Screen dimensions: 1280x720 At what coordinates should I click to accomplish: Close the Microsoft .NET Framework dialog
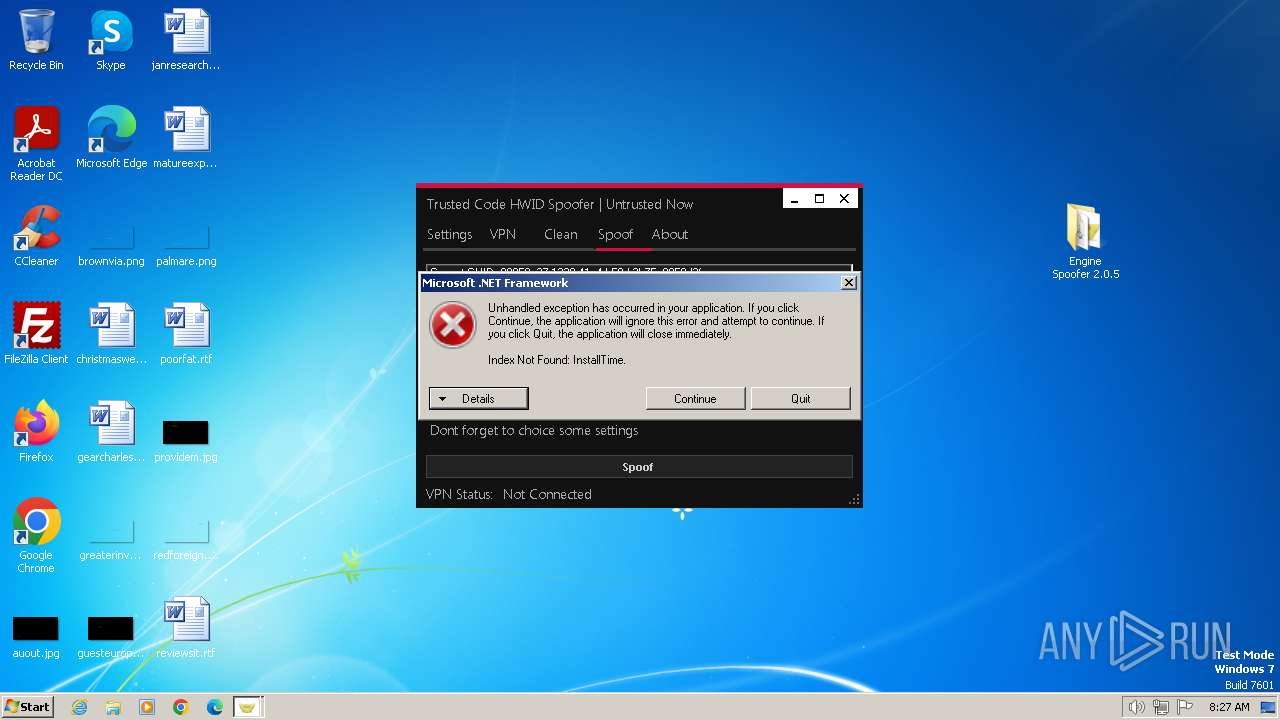[848, 283]
